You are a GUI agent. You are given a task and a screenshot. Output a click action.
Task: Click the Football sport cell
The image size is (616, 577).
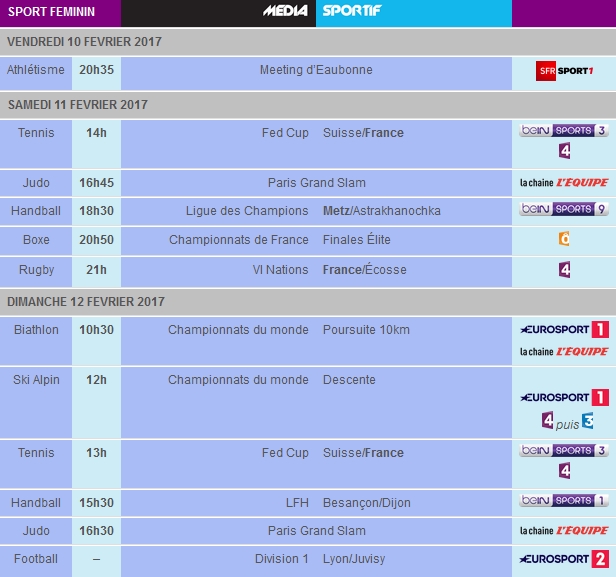pos(36,562)
